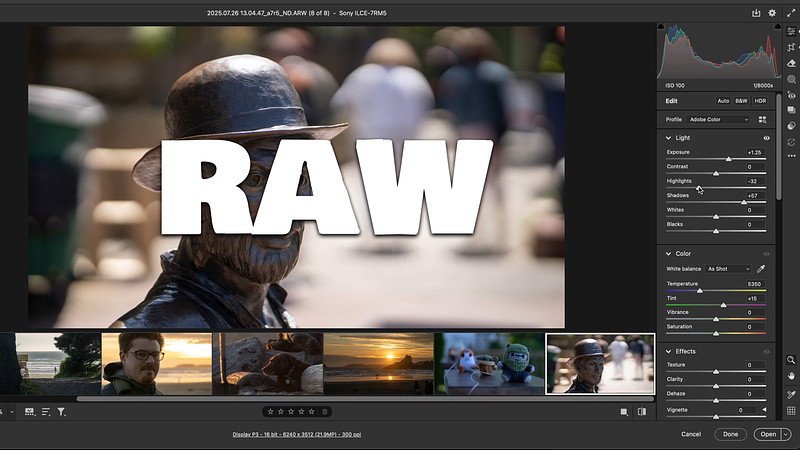Toggle Light panel visibility eye

pos(766,138)
